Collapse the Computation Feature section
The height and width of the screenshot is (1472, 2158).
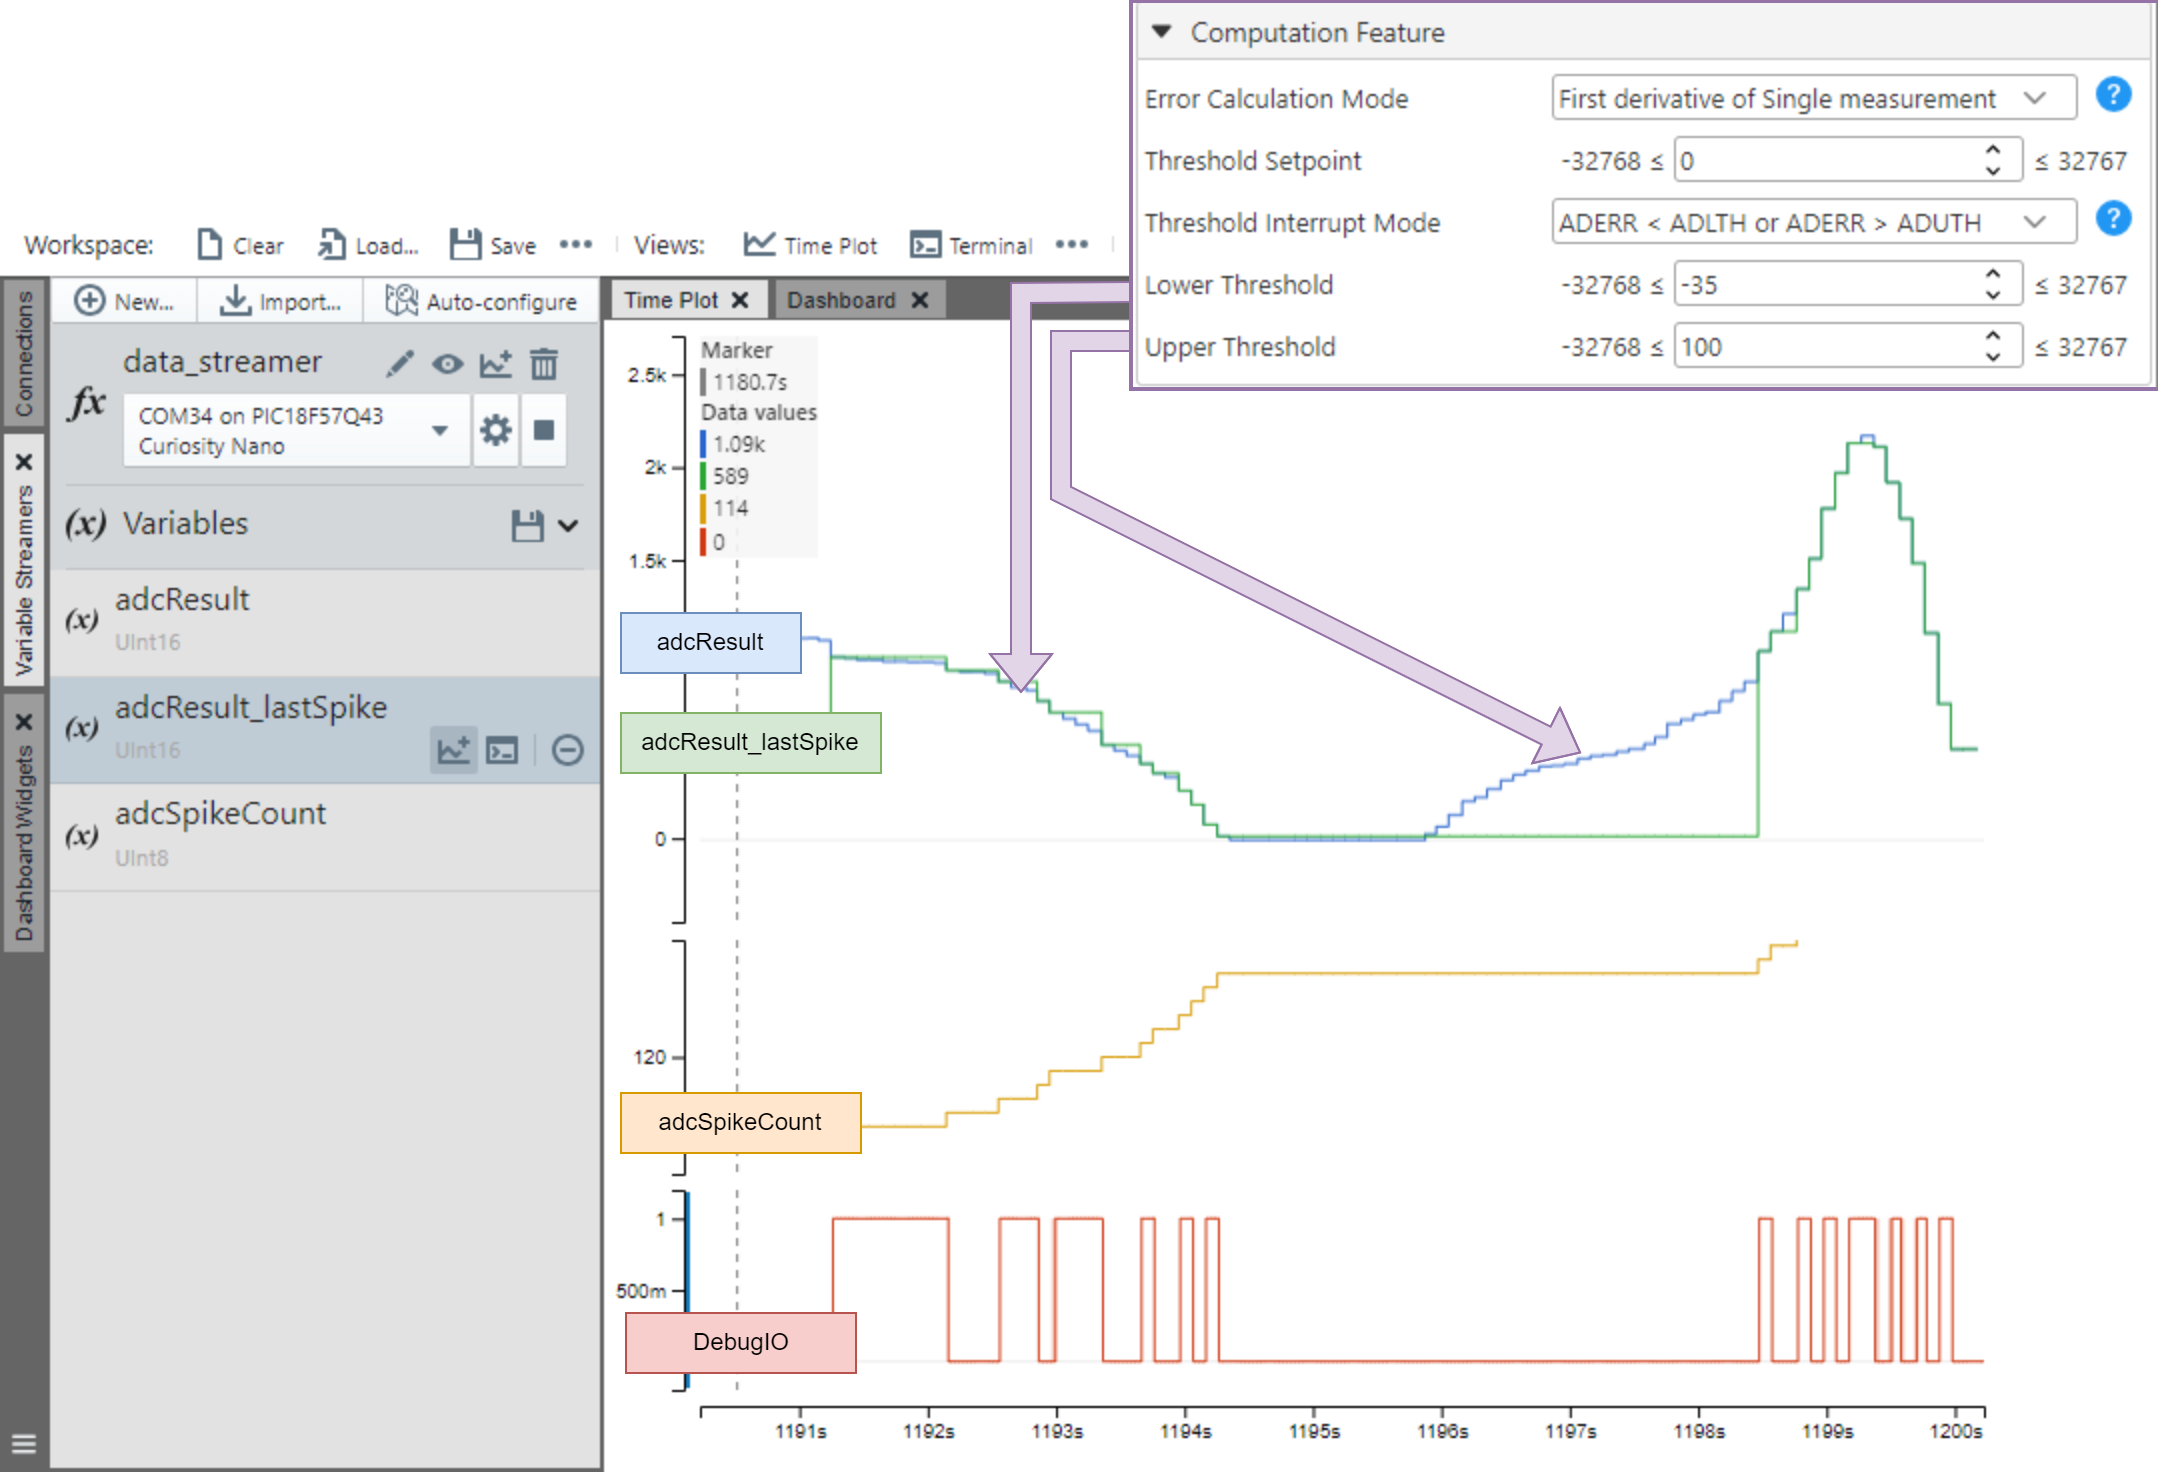(x=1161, y=31)
